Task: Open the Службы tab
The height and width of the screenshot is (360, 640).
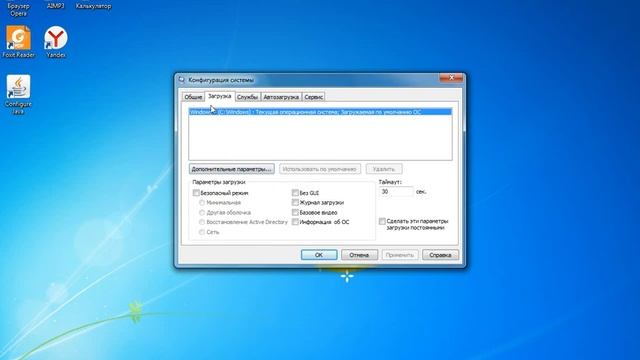Action: [247, 97]
